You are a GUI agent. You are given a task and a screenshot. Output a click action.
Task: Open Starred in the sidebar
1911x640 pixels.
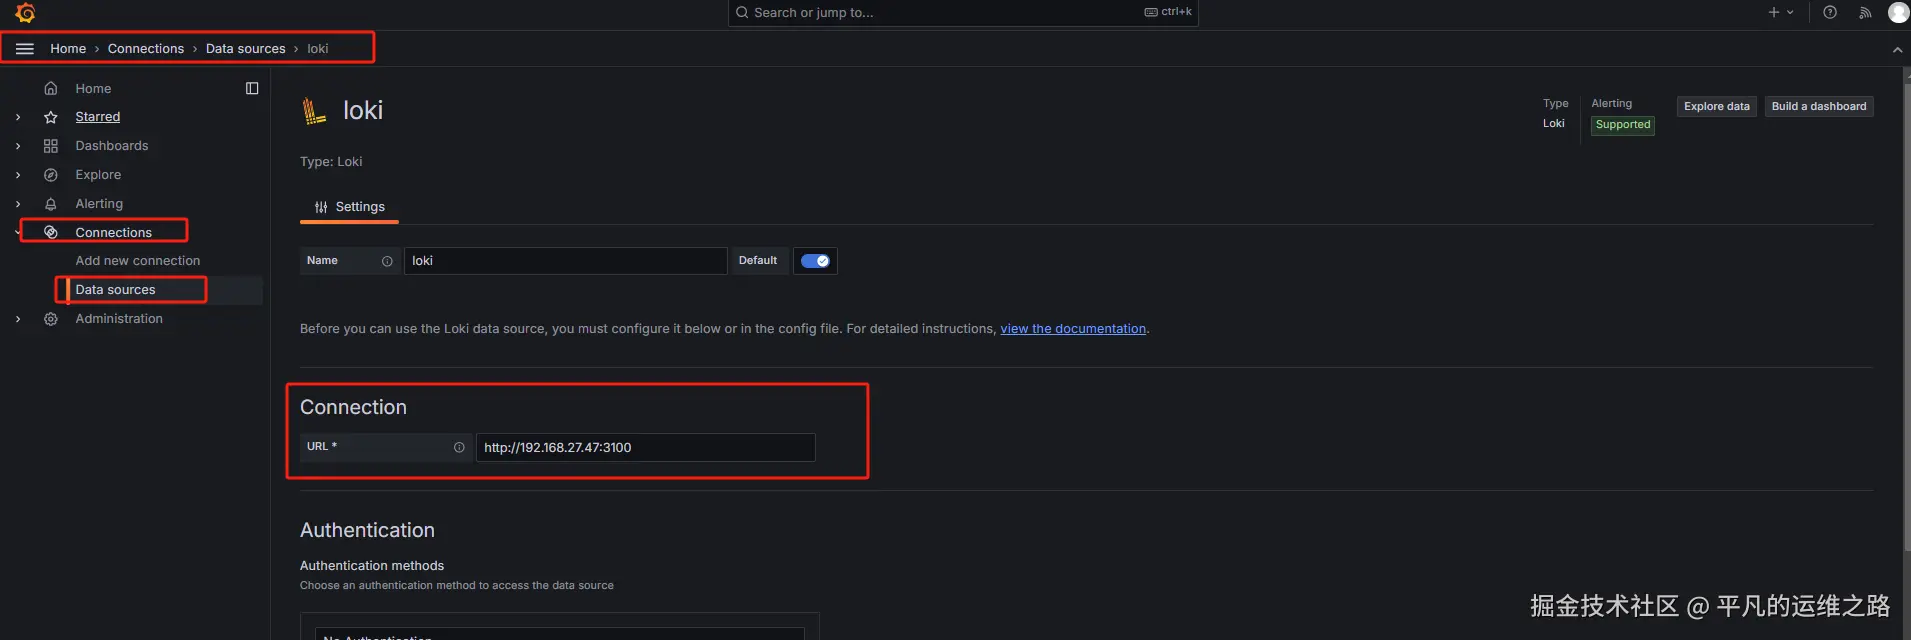98,117
